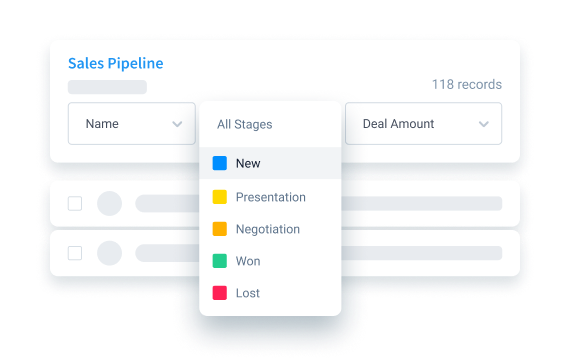Click the orange Negotiation stage color square
The height and width of the screenshot is (361, 570).
[220, 229]
